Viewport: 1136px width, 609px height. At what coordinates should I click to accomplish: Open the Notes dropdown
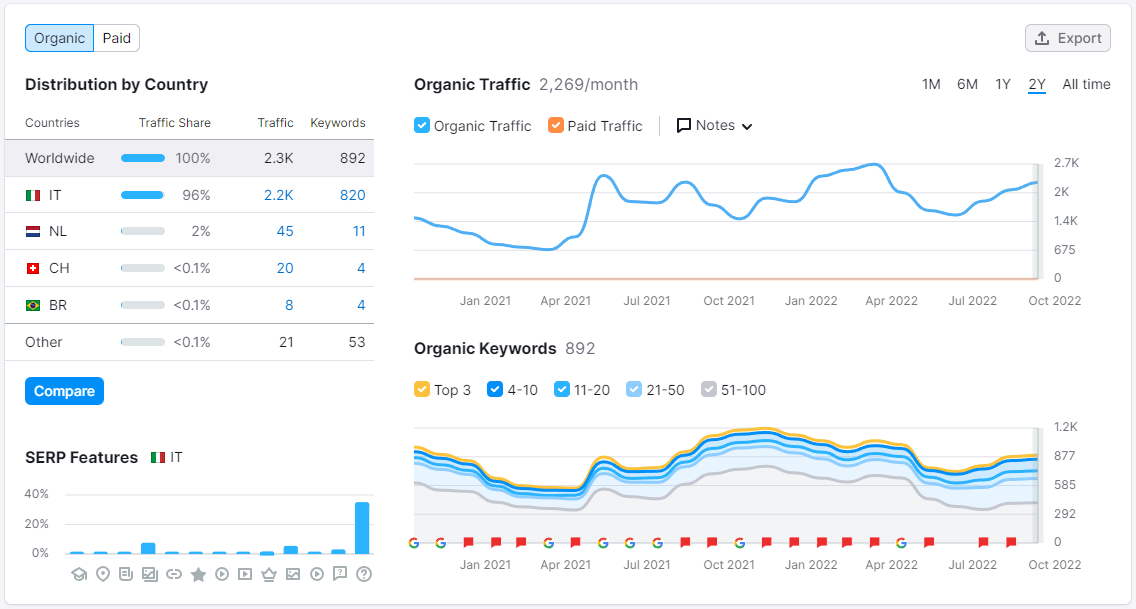(714, 125)
